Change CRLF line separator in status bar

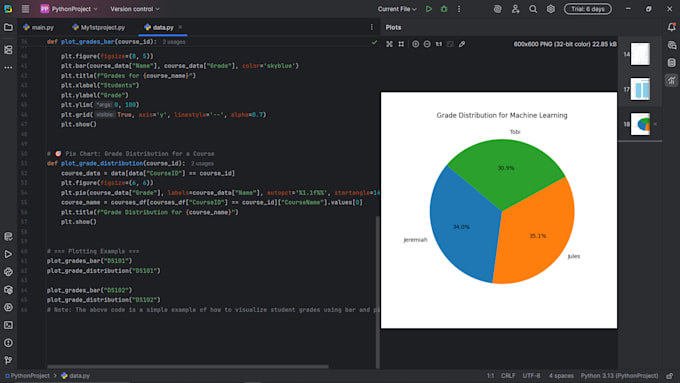[508, 376]
